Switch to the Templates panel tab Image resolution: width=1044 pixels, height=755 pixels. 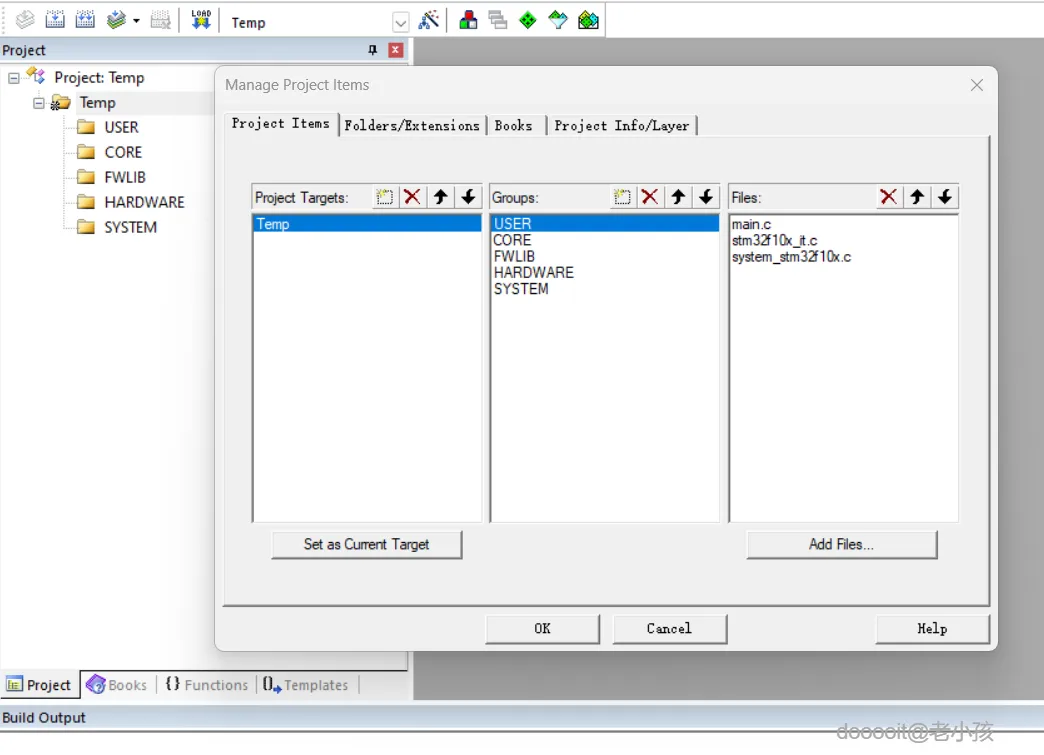point(306,685)
